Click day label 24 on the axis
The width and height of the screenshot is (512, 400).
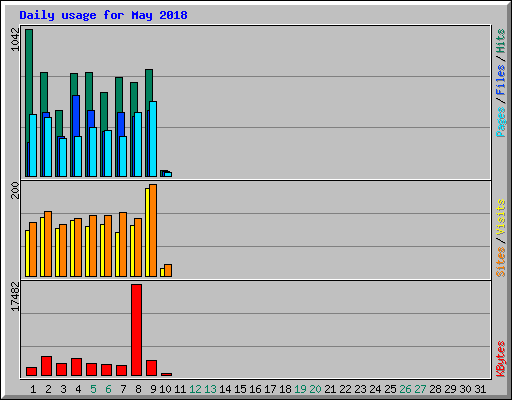point(375,389)
